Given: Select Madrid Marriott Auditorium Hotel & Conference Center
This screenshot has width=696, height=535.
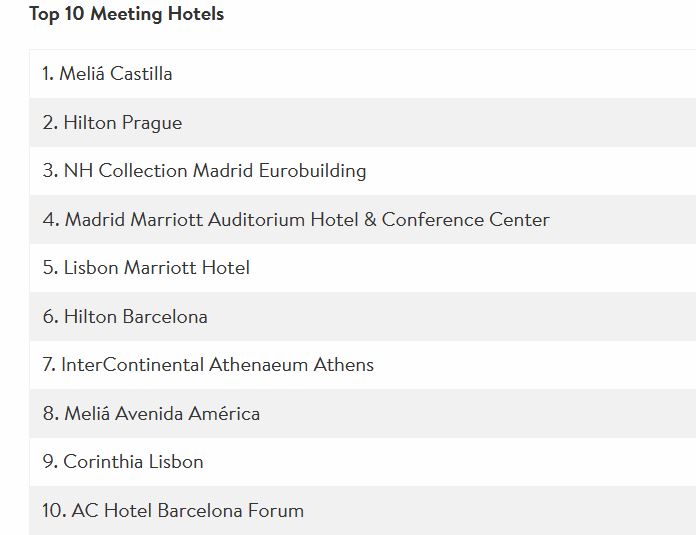Looking at the screenshot, I should [x=363, y=219].
